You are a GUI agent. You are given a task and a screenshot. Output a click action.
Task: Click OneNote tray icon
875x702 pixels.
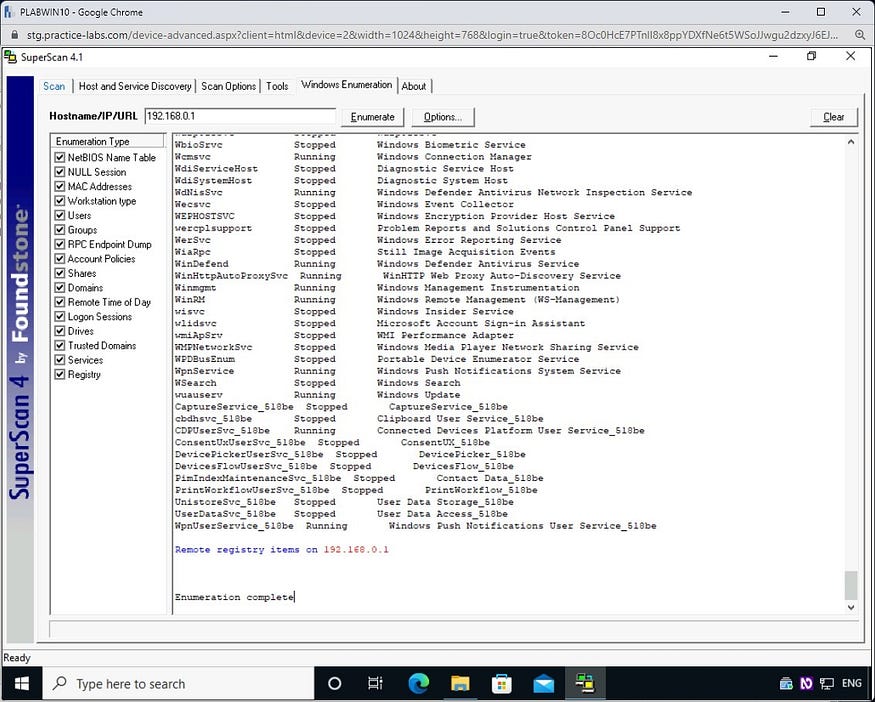[x=806, y=683]
